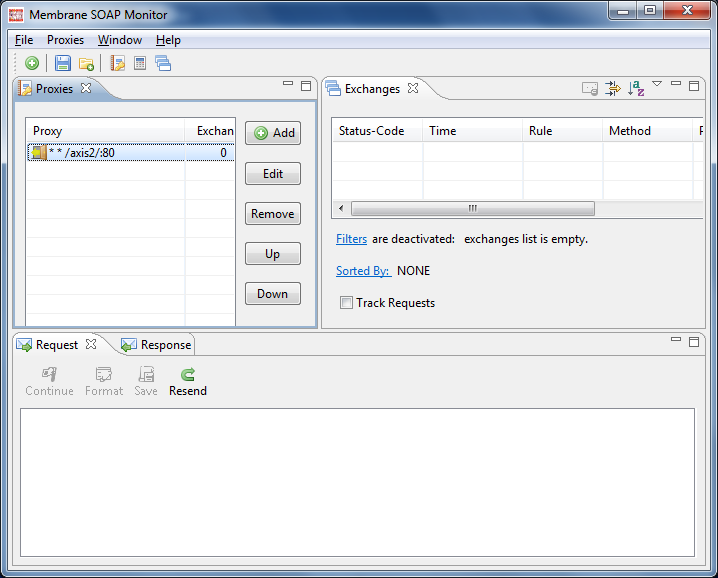Click the Save floppy disk toolbar icon
This screenshot has width=718, height=578.
(x=63, y=63)
